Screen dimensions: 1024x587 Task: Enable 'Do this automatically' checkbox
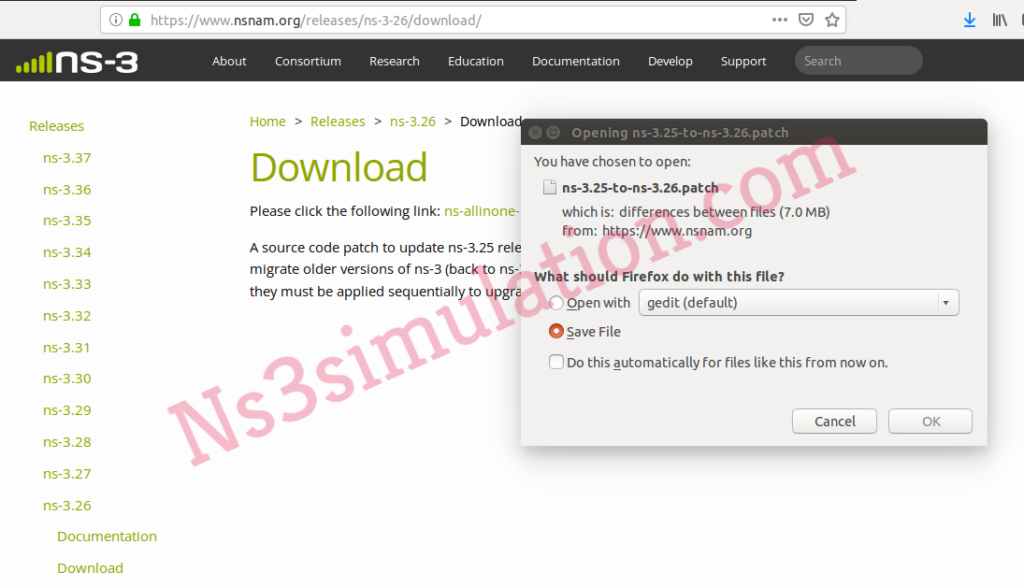coord(556,362)
